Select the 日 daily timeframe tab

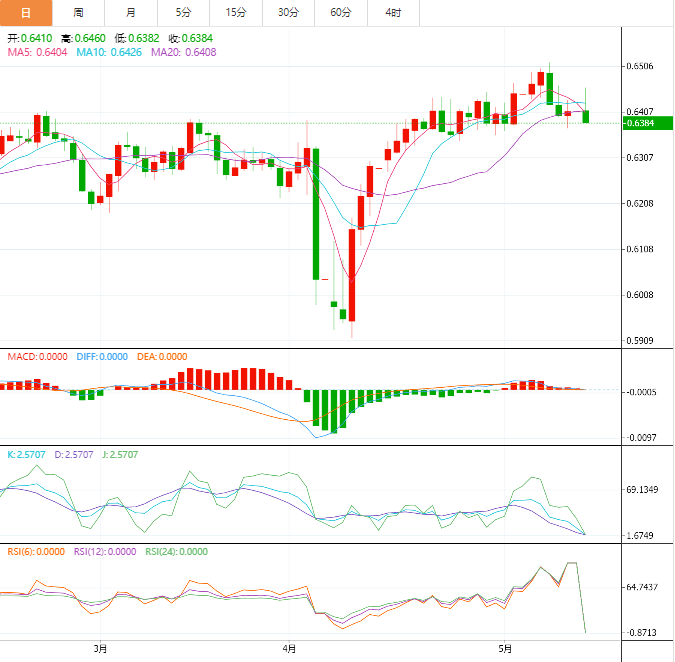[26, 13]
